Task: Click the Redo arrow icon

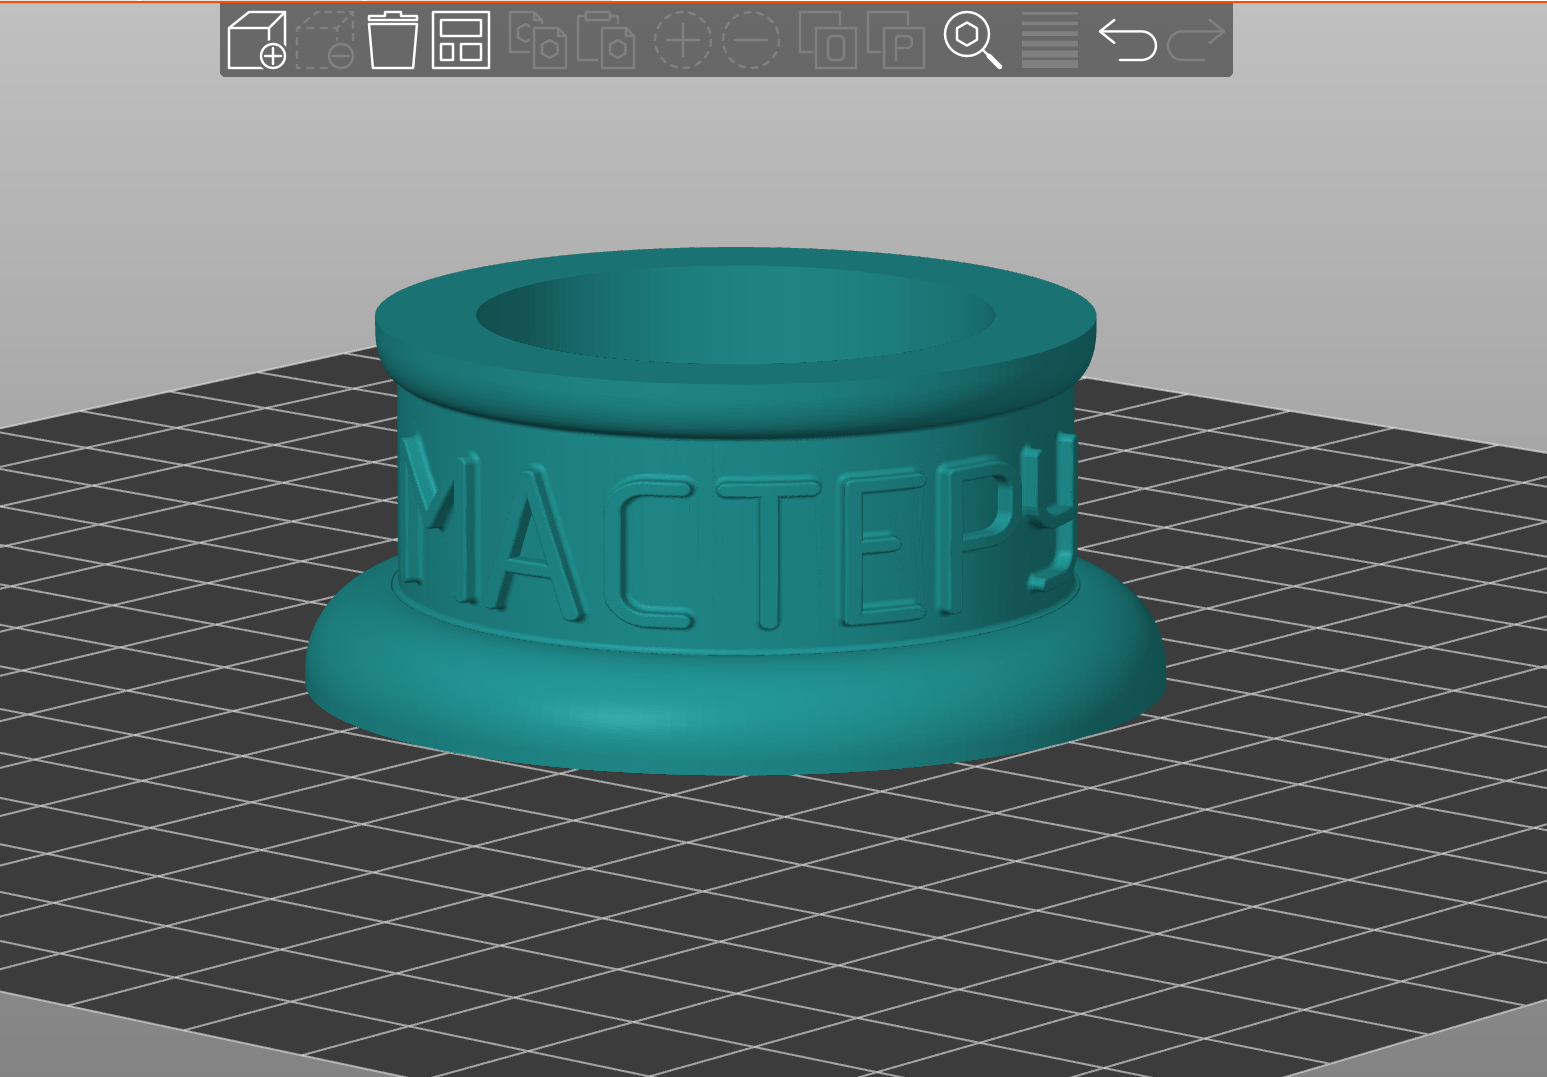Action: coord(1196,40)
